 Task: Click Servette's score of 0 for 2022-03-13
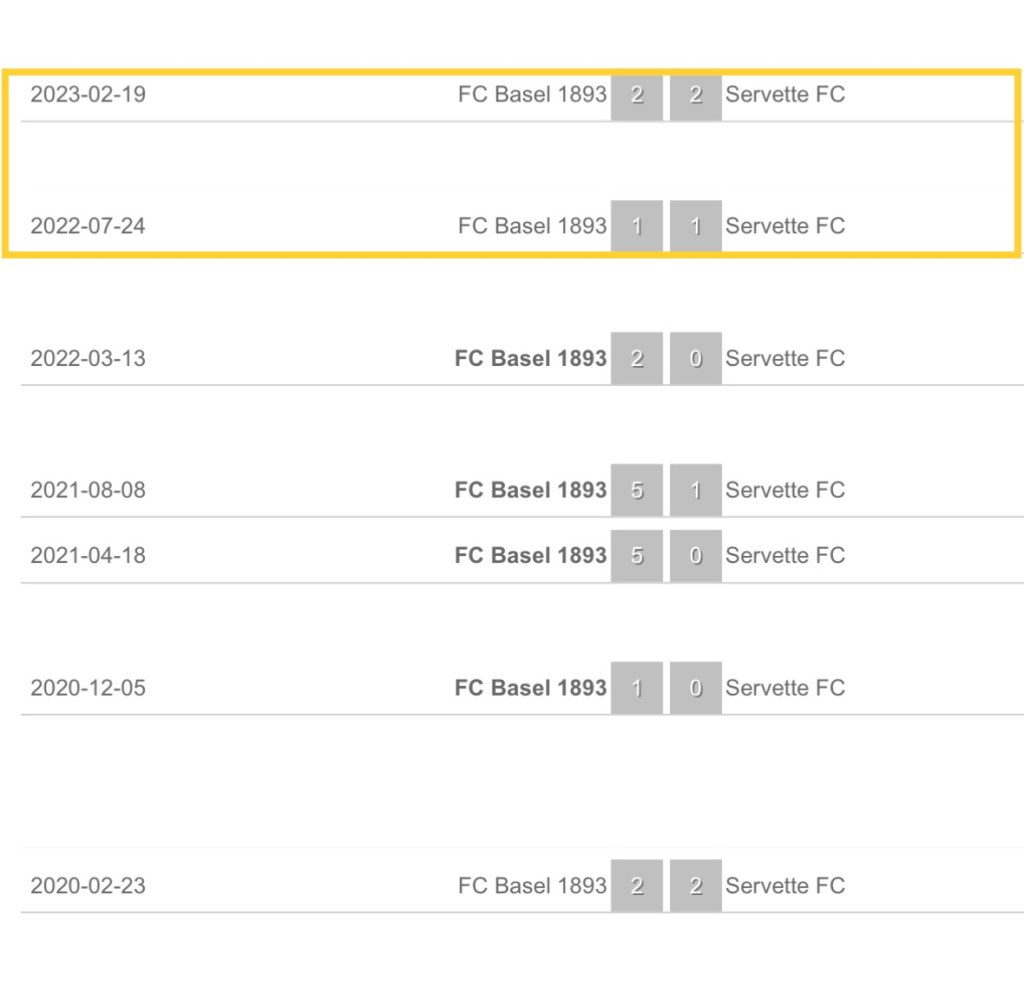pyautogui.click(x=696, y=359)
